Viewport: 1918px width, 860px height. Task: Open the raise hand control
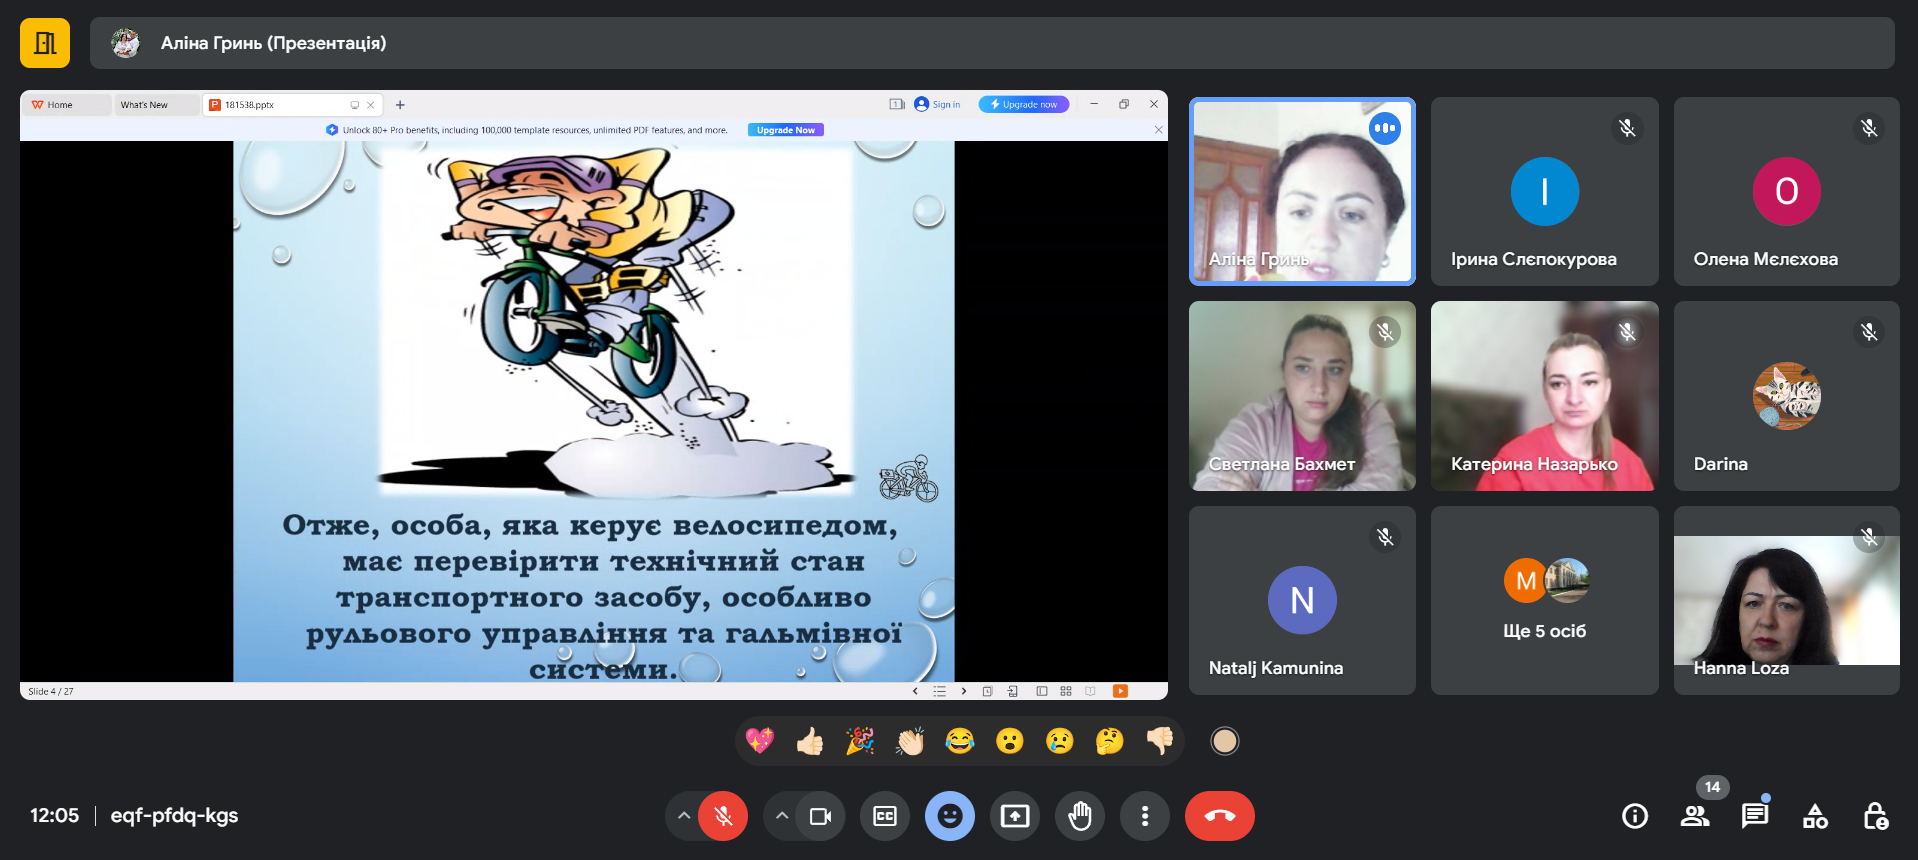(1080, 816)
